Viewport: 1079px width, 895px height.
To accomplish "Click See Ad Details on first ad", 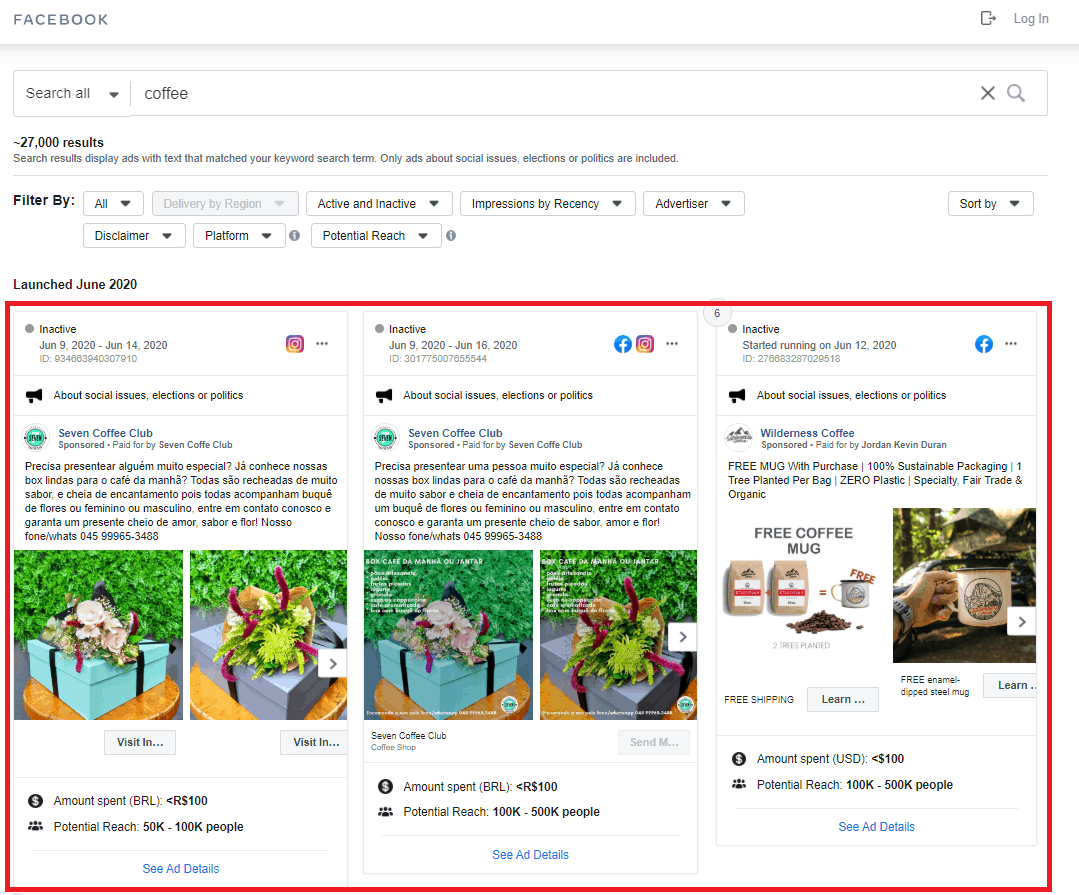I will click(x=180, y=869).
